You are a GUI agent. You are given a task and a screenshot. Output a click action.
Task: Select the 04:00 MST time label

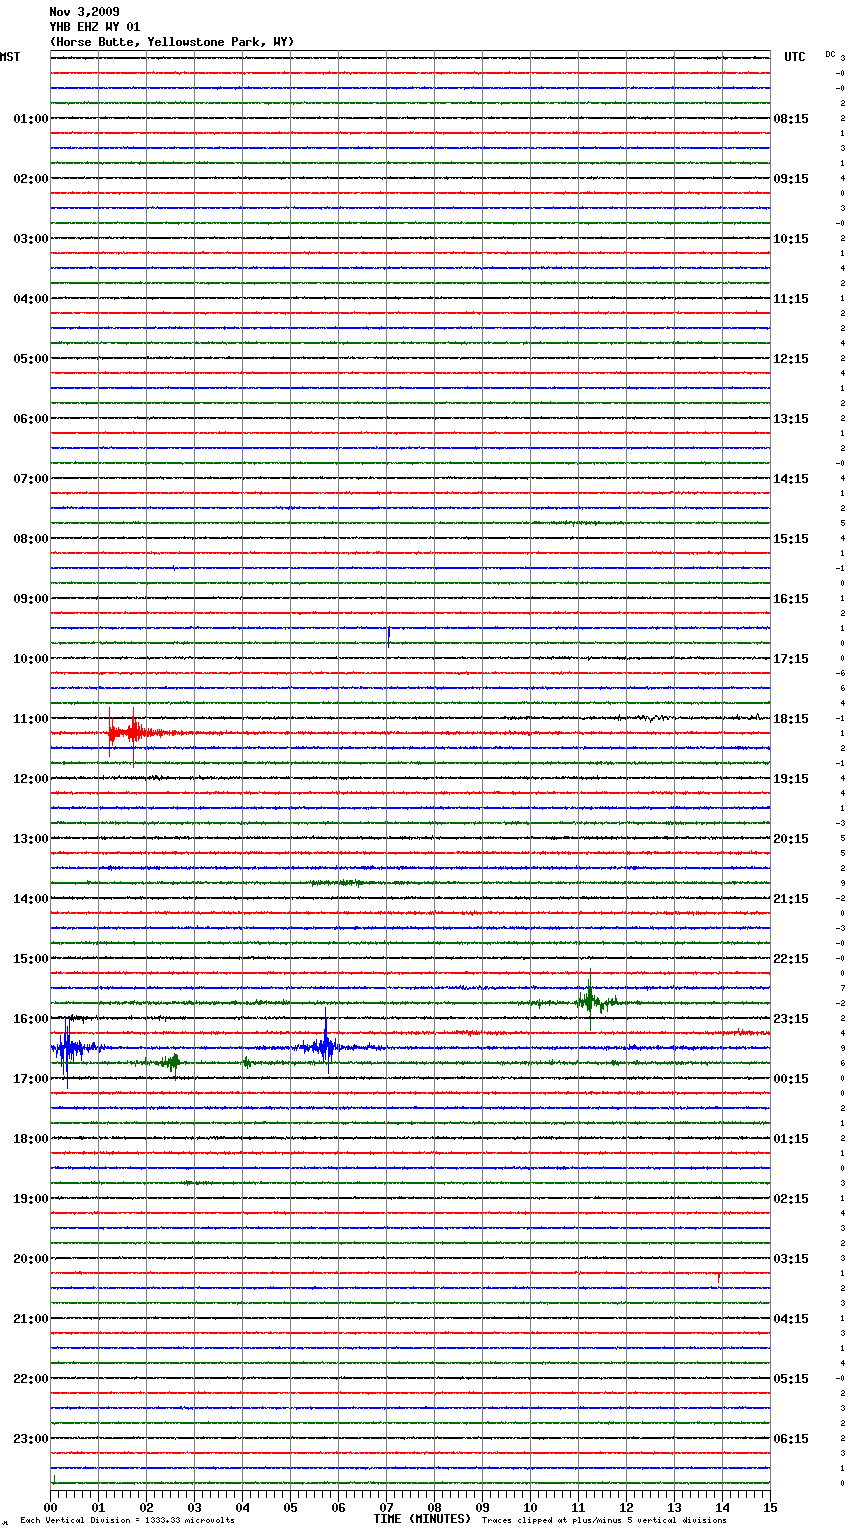(30, 299)
